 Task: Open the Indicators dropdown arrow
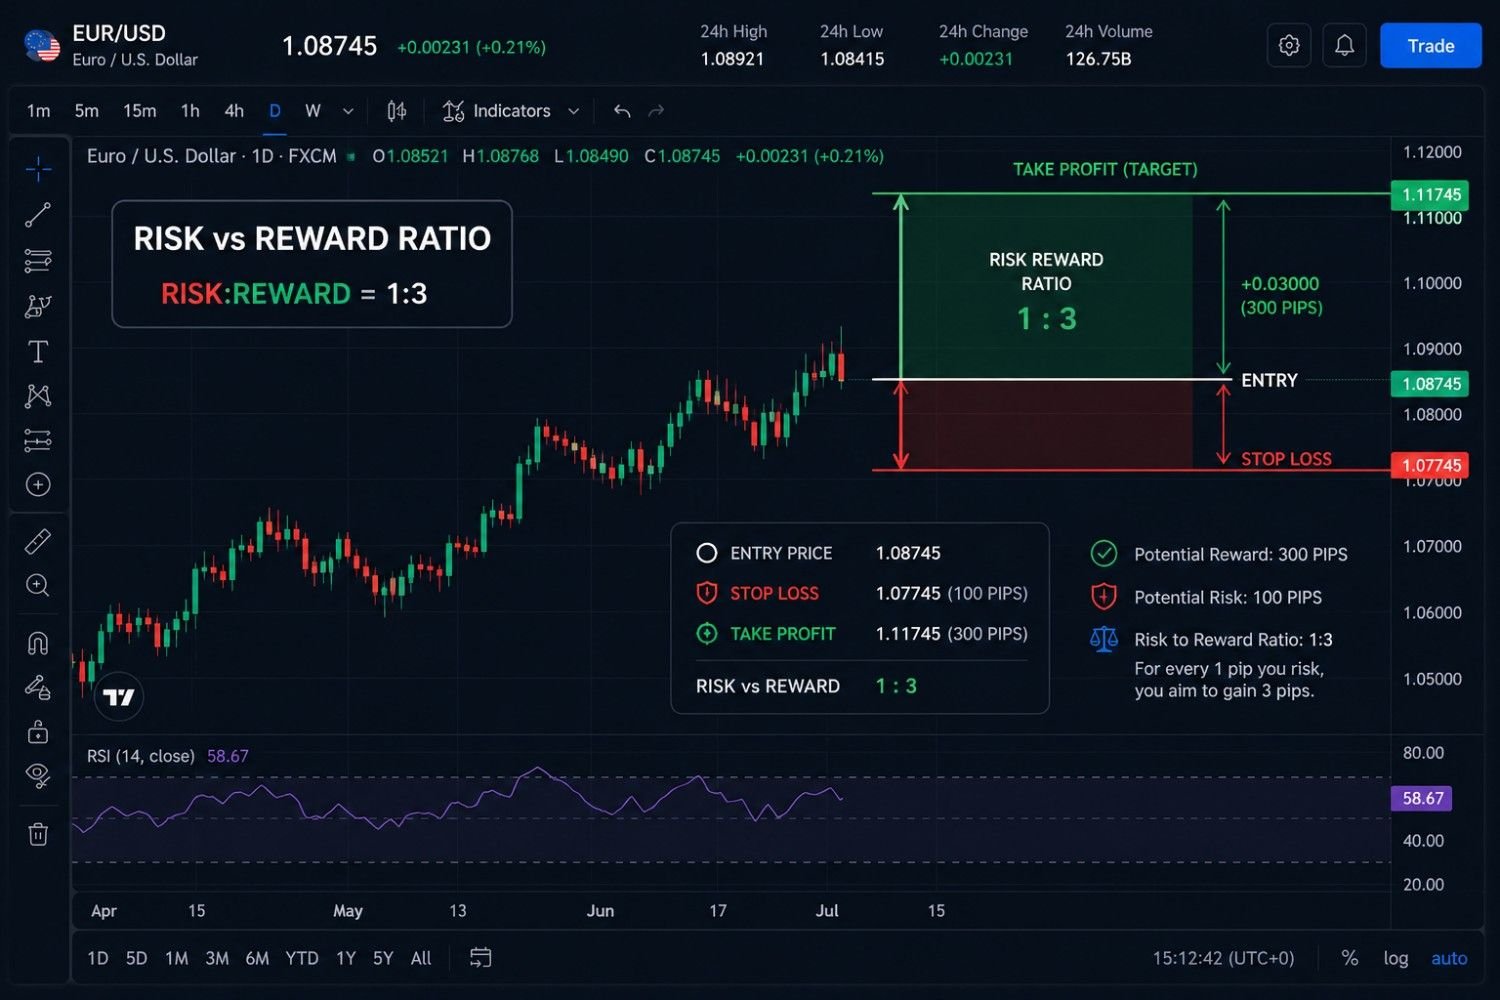(x=573, y=111)
